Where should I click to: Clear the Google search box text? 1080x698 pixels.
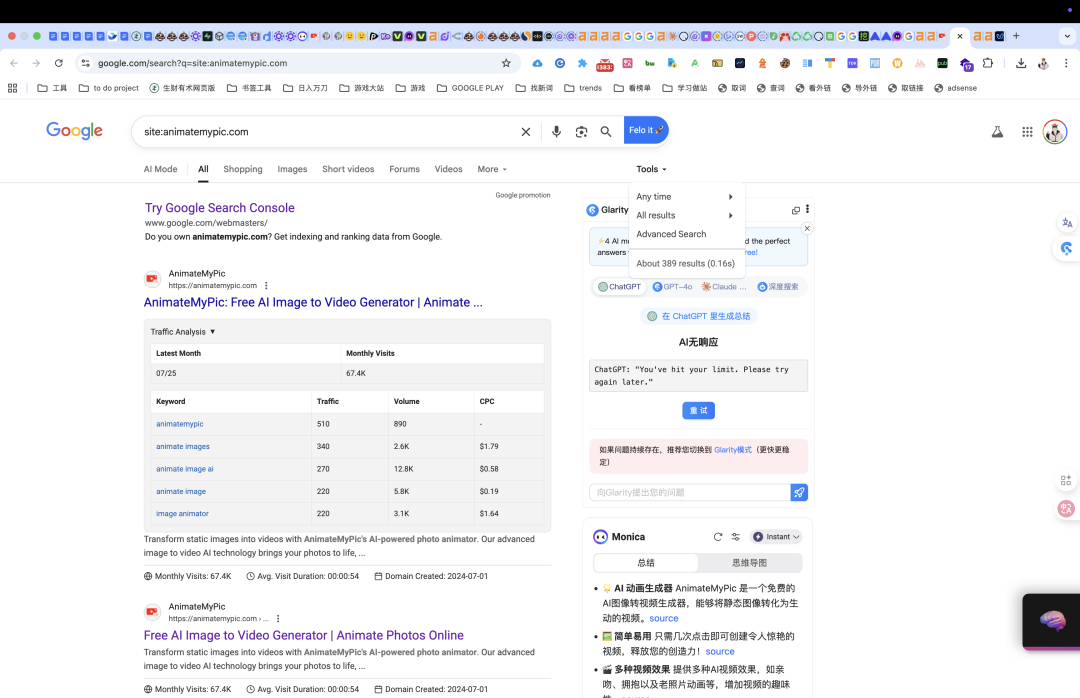(x=526, y=132)
